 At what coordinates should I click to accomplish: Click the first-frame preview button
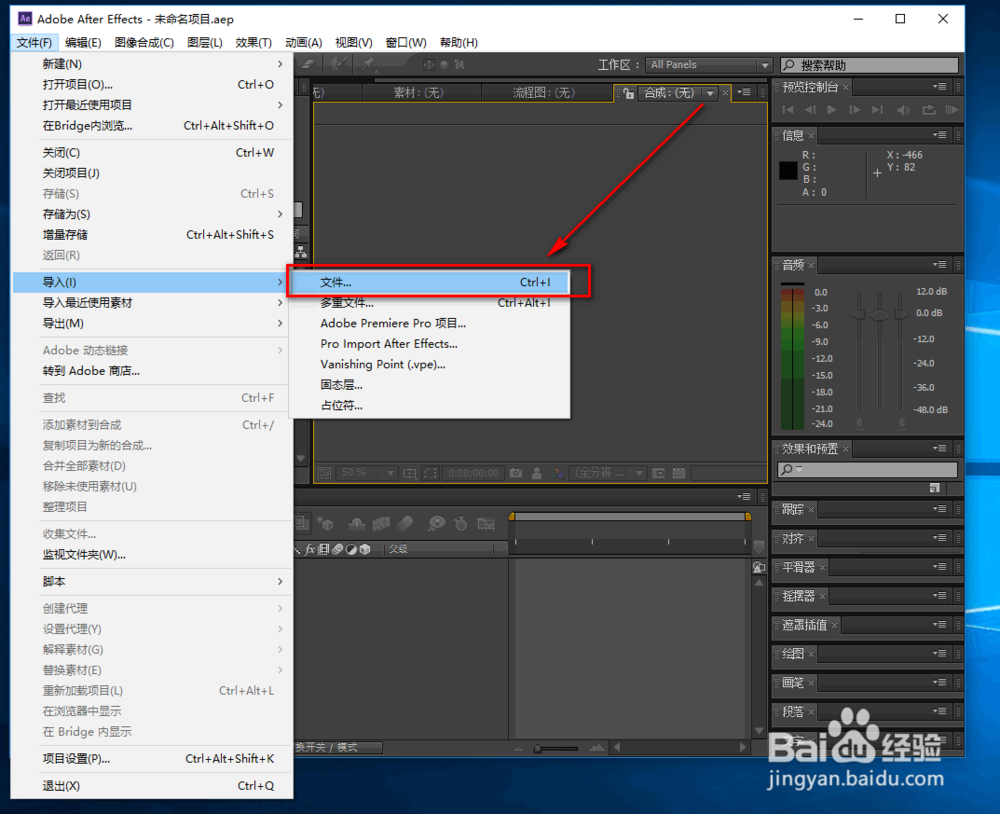click(x=788, y=110)
